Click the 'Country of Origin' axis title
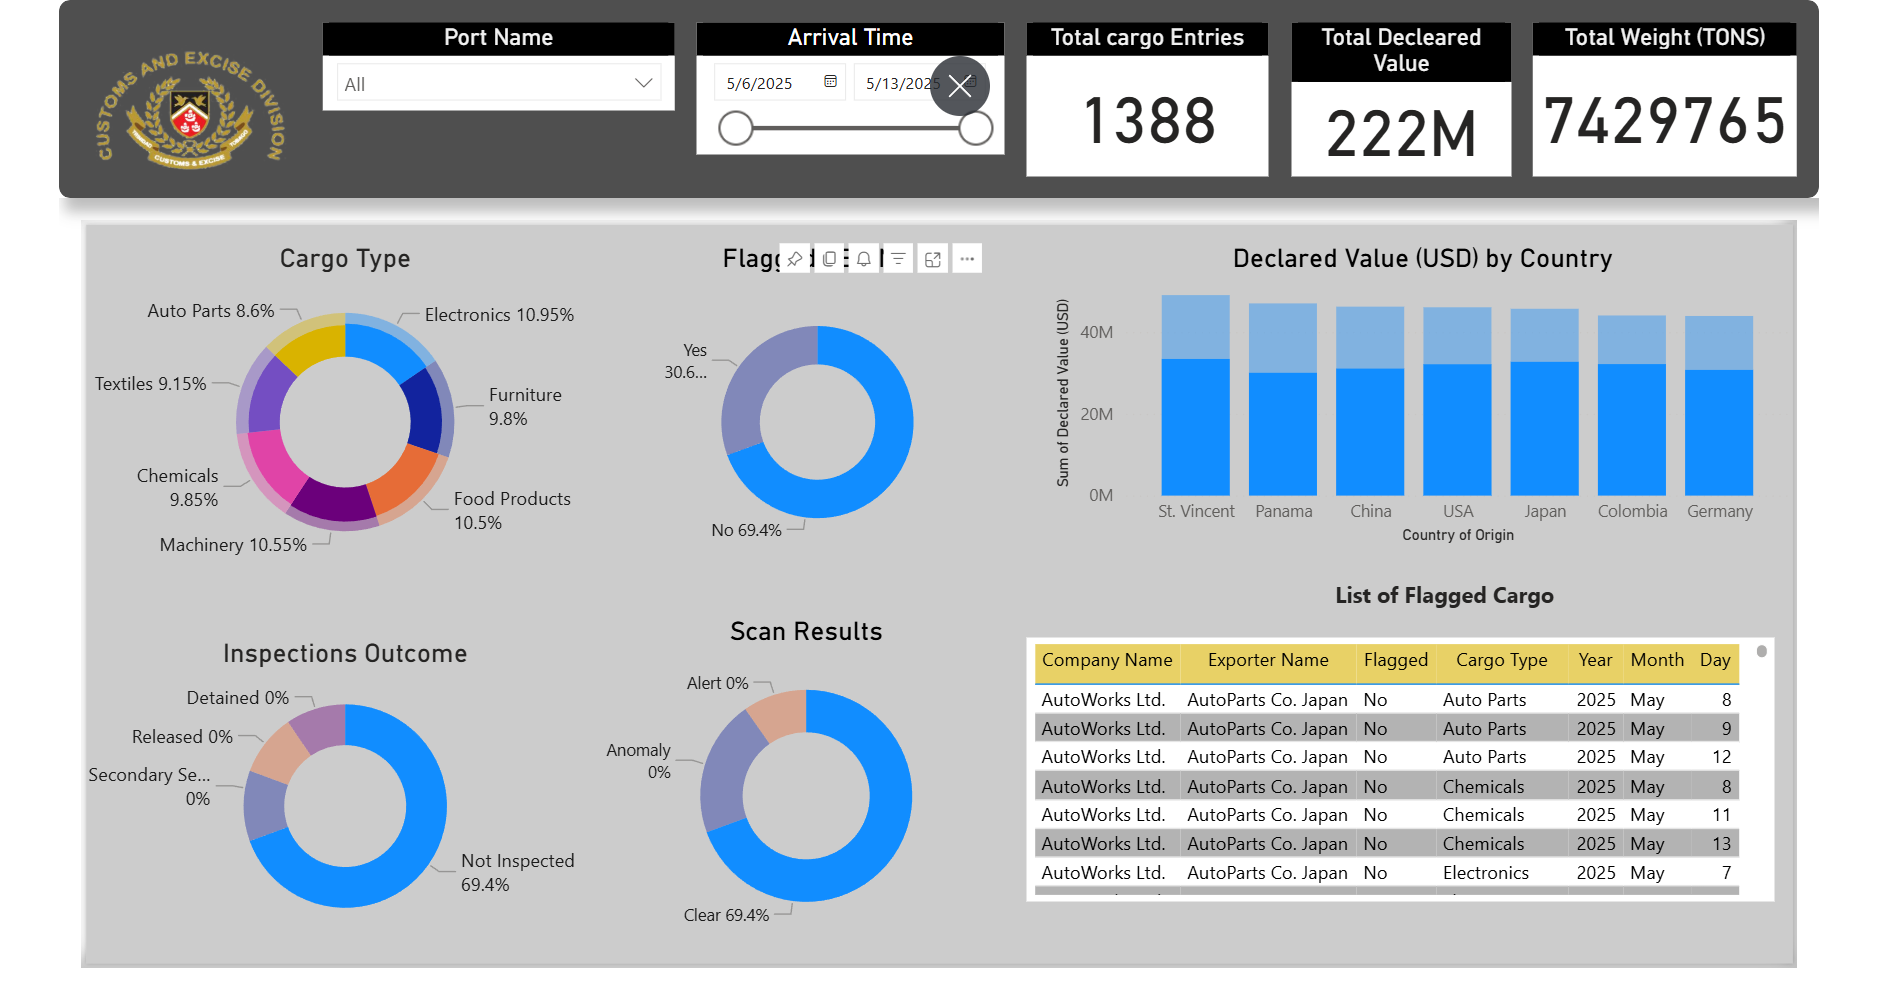 [x=1458, y=535]
